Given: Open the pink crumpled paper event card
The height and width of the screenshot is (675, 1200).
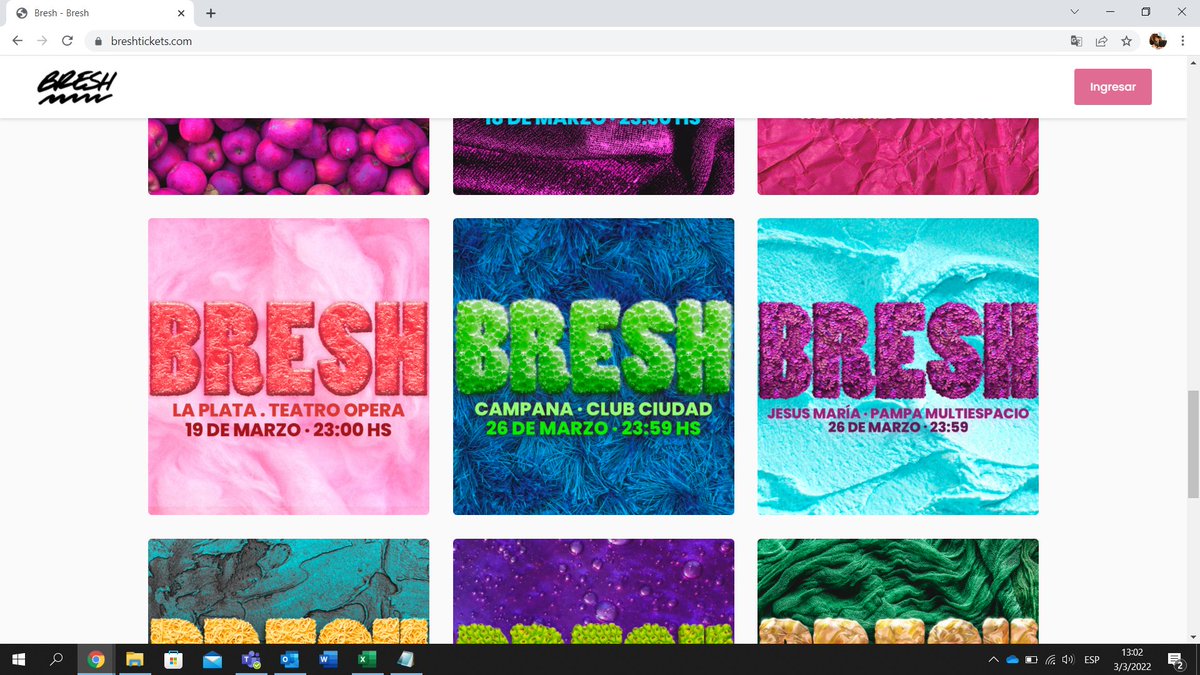Looking at the screenshot, I should (x=898, y=157).
